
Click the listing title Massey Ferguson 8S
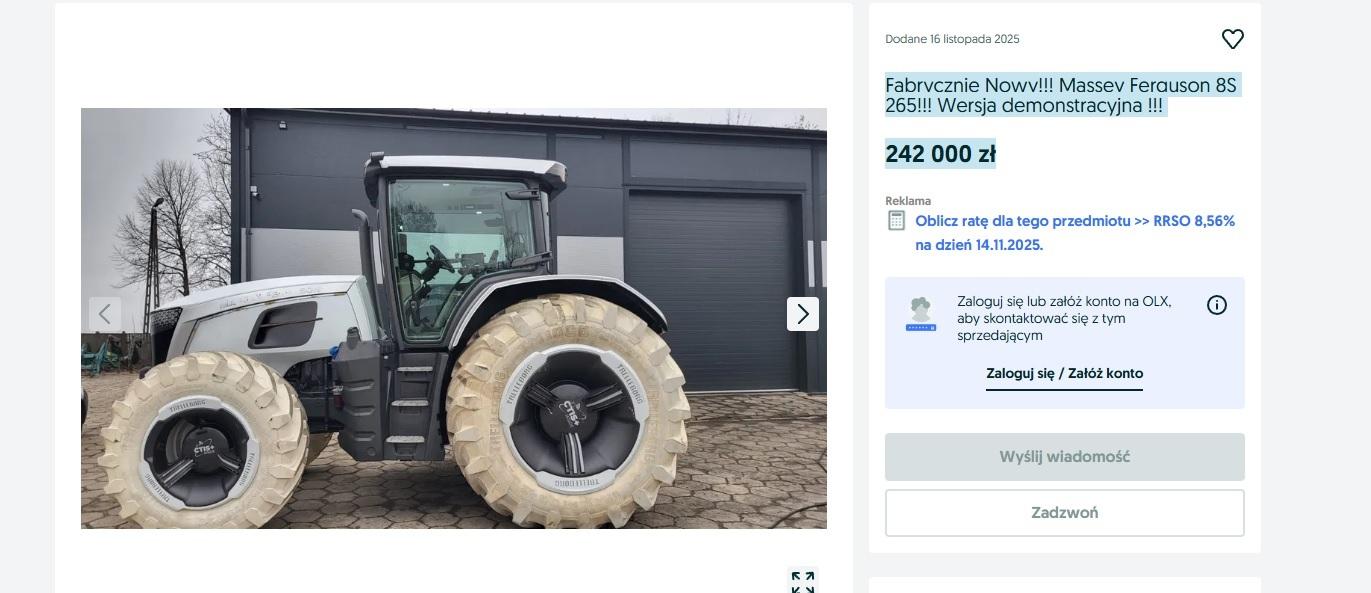1061,96
